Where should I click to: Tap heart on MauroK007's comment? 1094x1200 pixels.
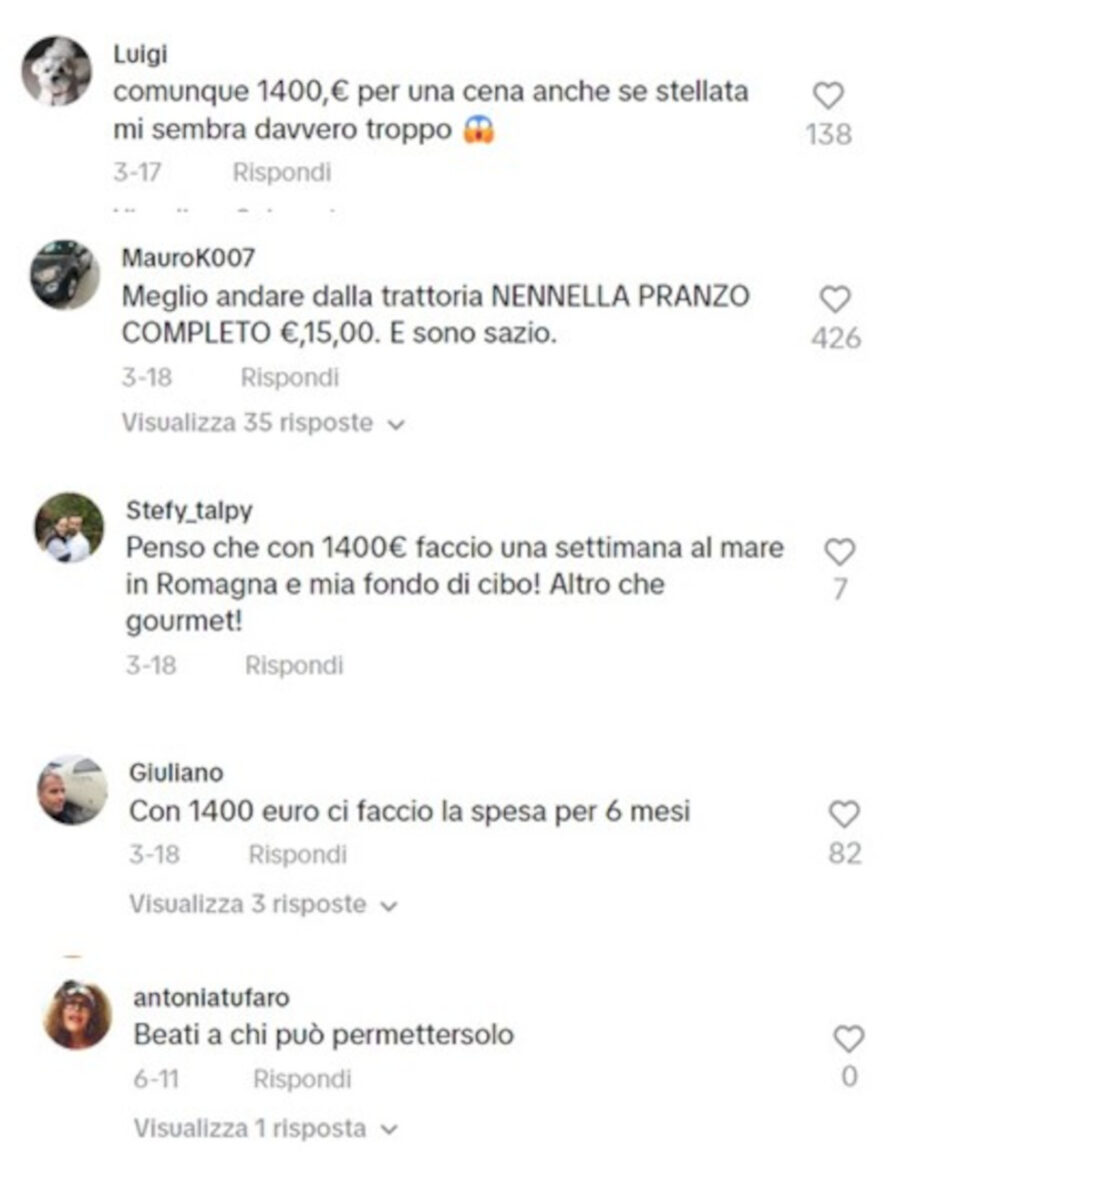click(x=835, y=300)
